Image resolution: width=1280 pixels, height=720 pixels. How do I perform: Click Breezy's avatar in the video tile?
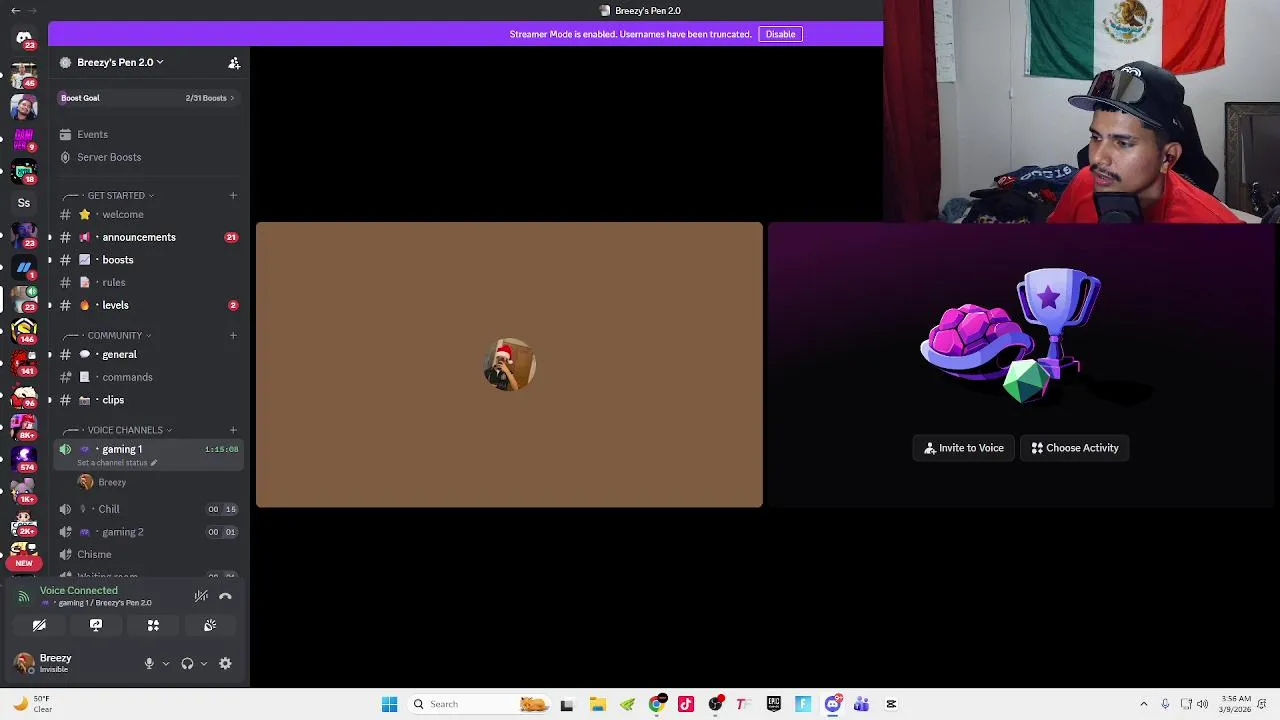pos(510,364)
